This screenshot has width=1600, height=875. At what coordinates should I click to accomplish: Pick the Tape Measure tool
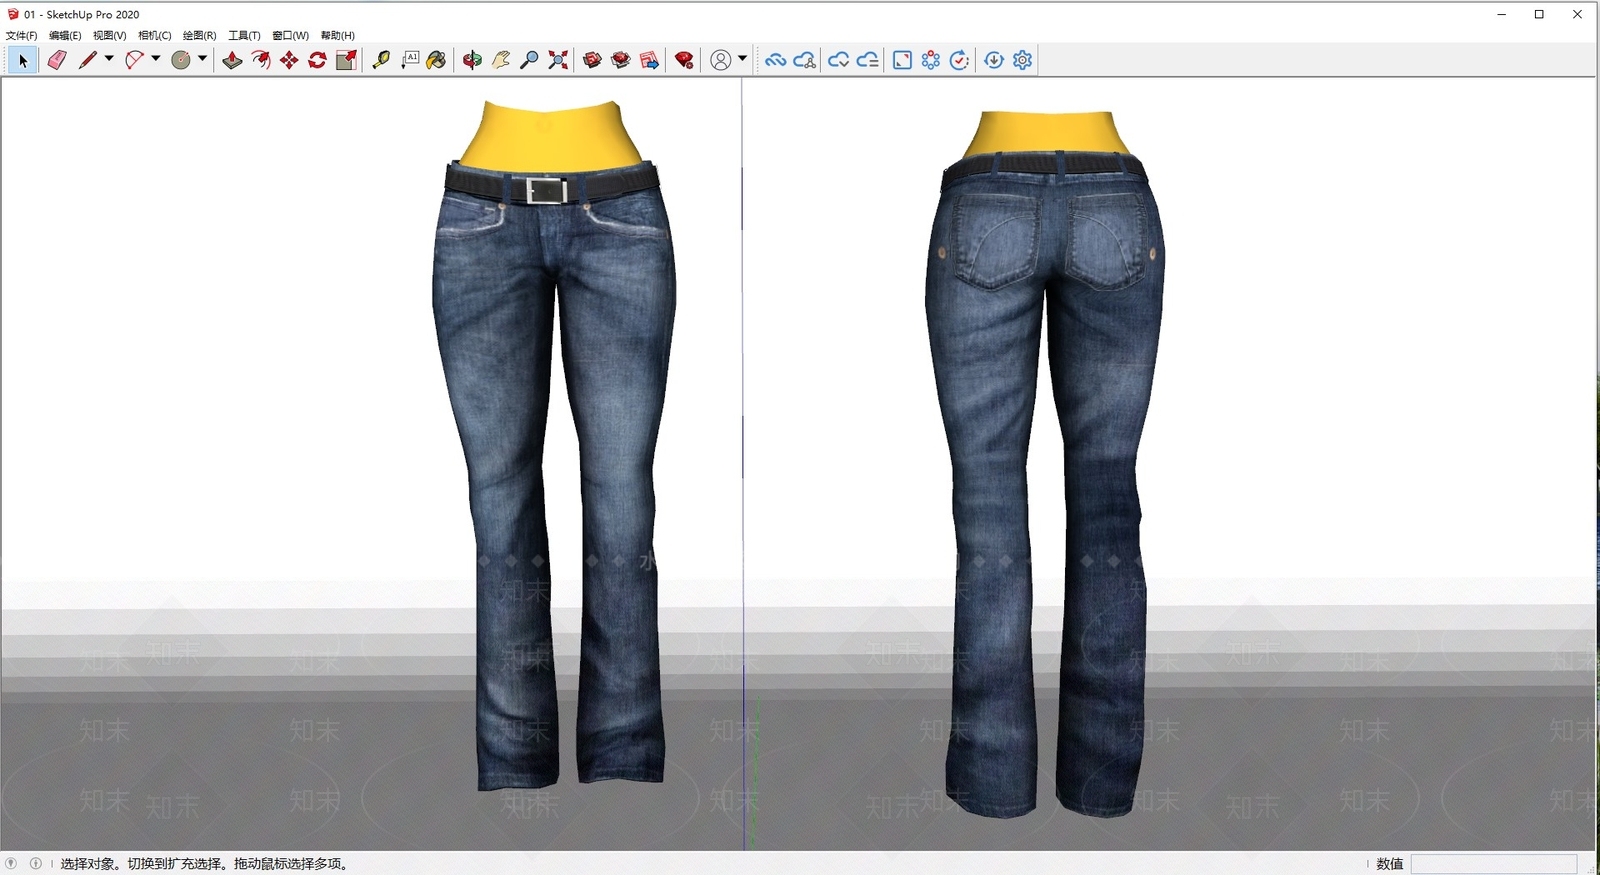point(381,60)
